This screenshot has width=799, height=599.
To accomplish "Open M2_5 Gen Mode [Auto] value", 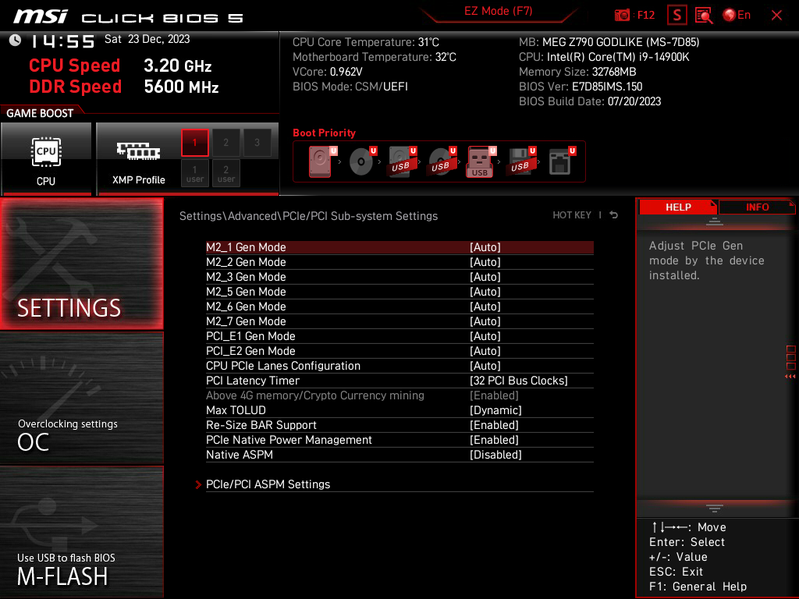I will 485,291.
